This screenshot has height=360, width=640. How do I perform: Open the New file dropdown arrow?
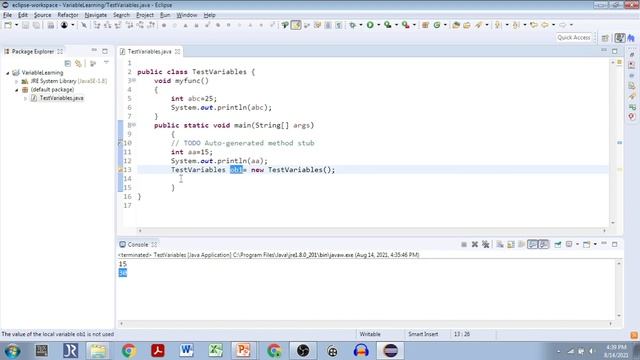pos(17,25)
